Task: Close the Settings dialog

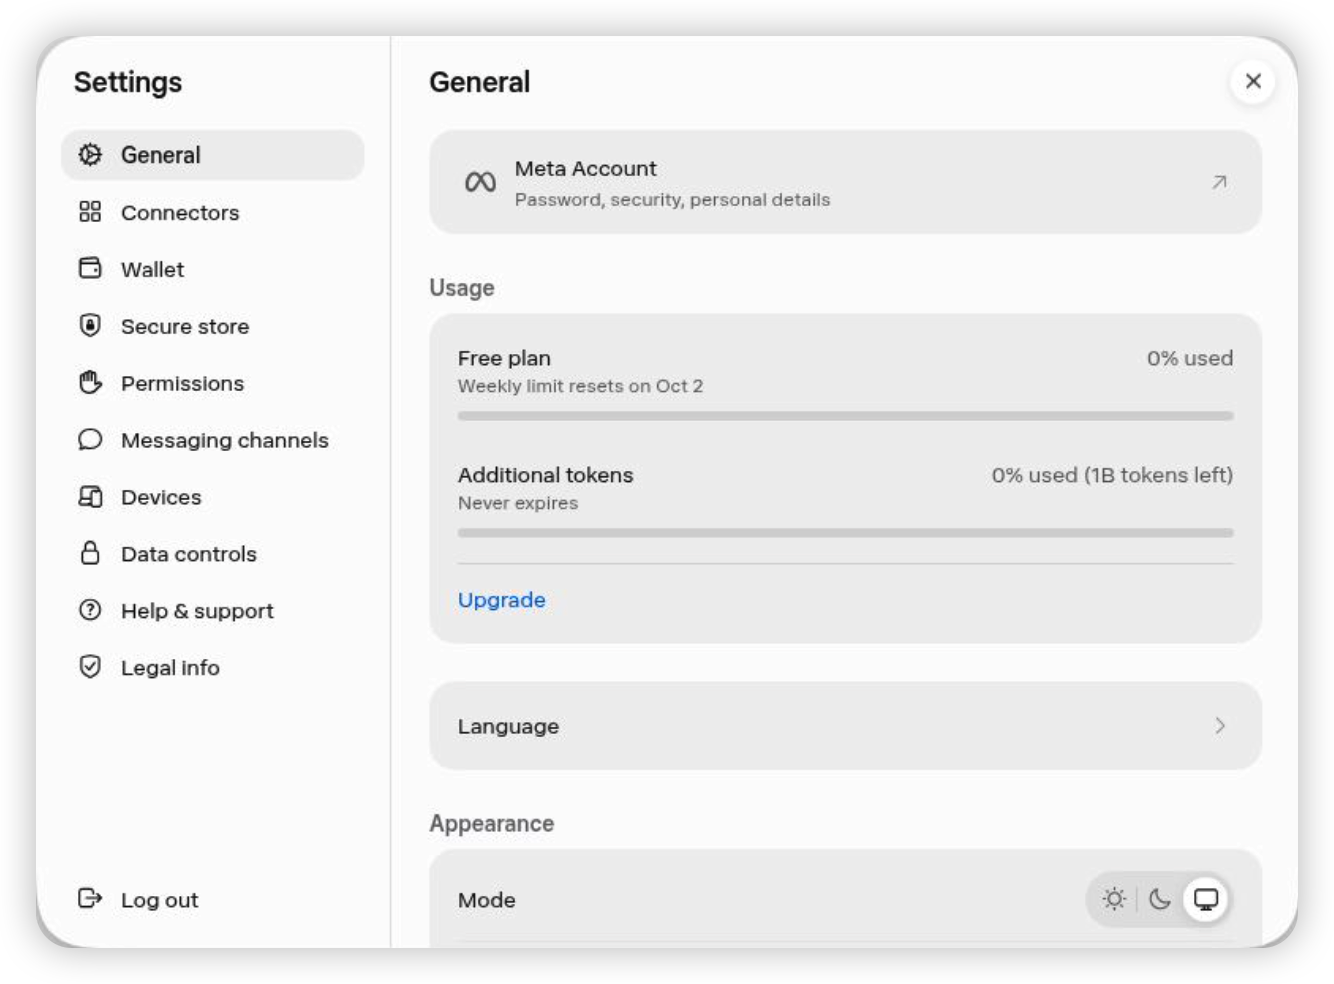Action: [x=1252, y=81]
